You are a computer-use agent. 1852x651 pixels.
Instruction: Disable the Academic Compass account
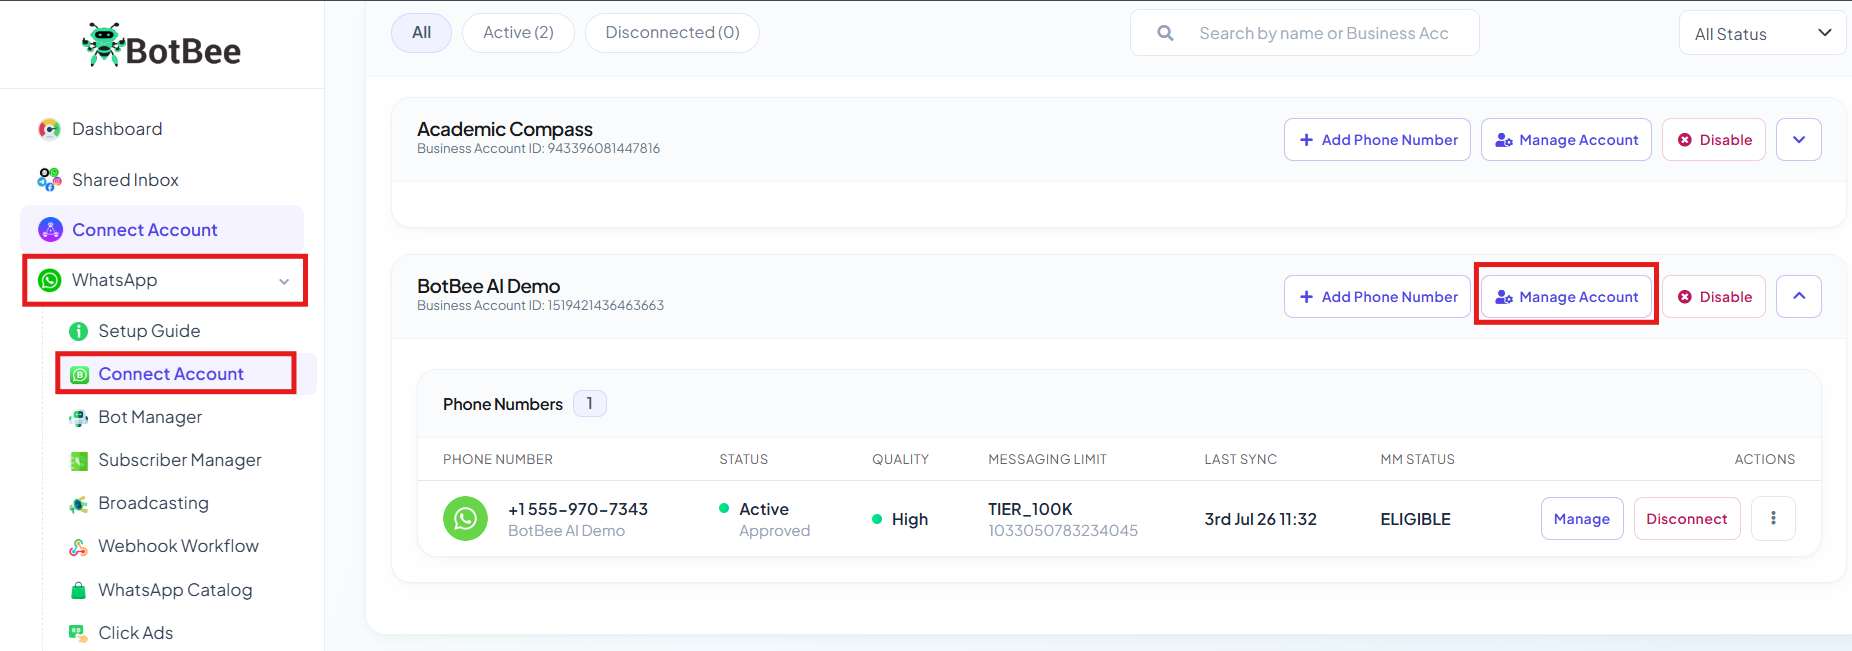1714,140
